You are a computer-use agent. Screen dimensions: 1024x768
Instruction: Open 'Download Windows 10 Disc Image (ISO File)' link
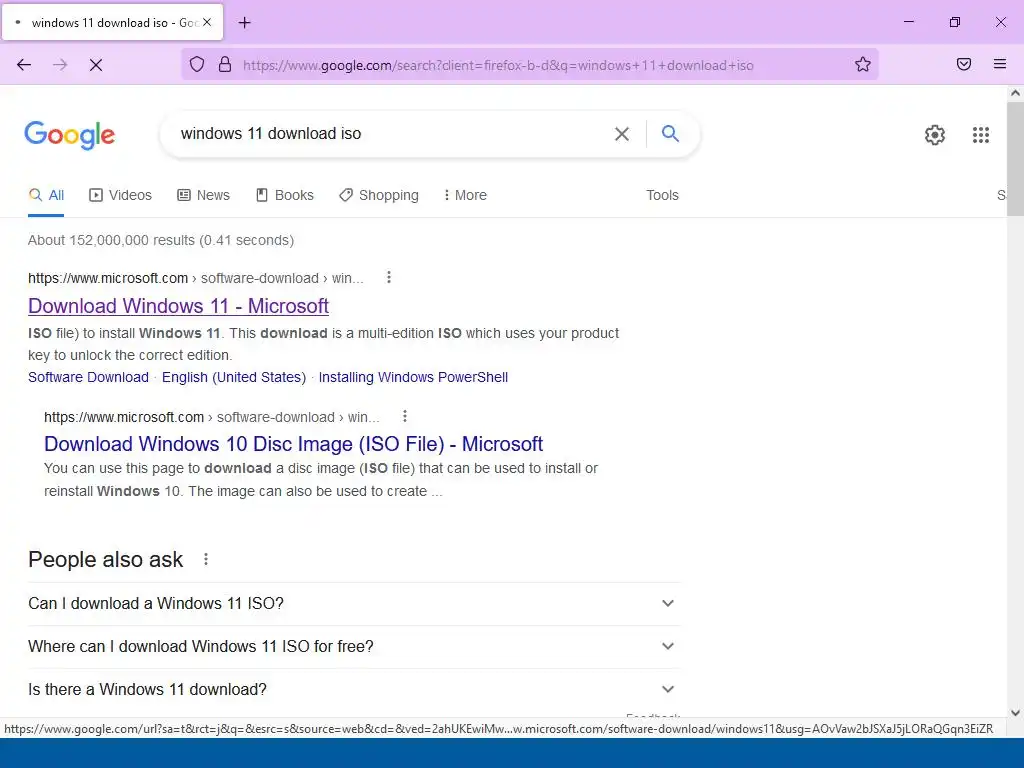(293, 444)
